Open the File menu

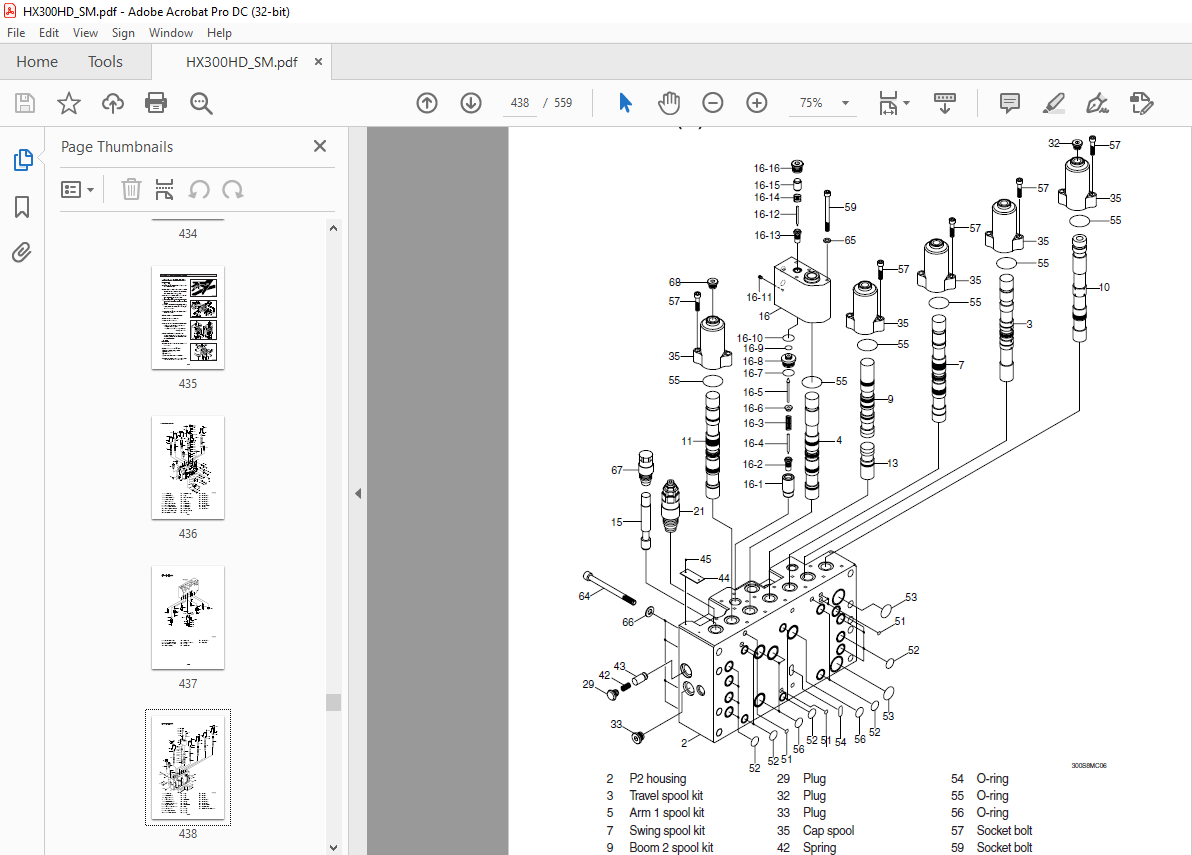click(16, 33)
